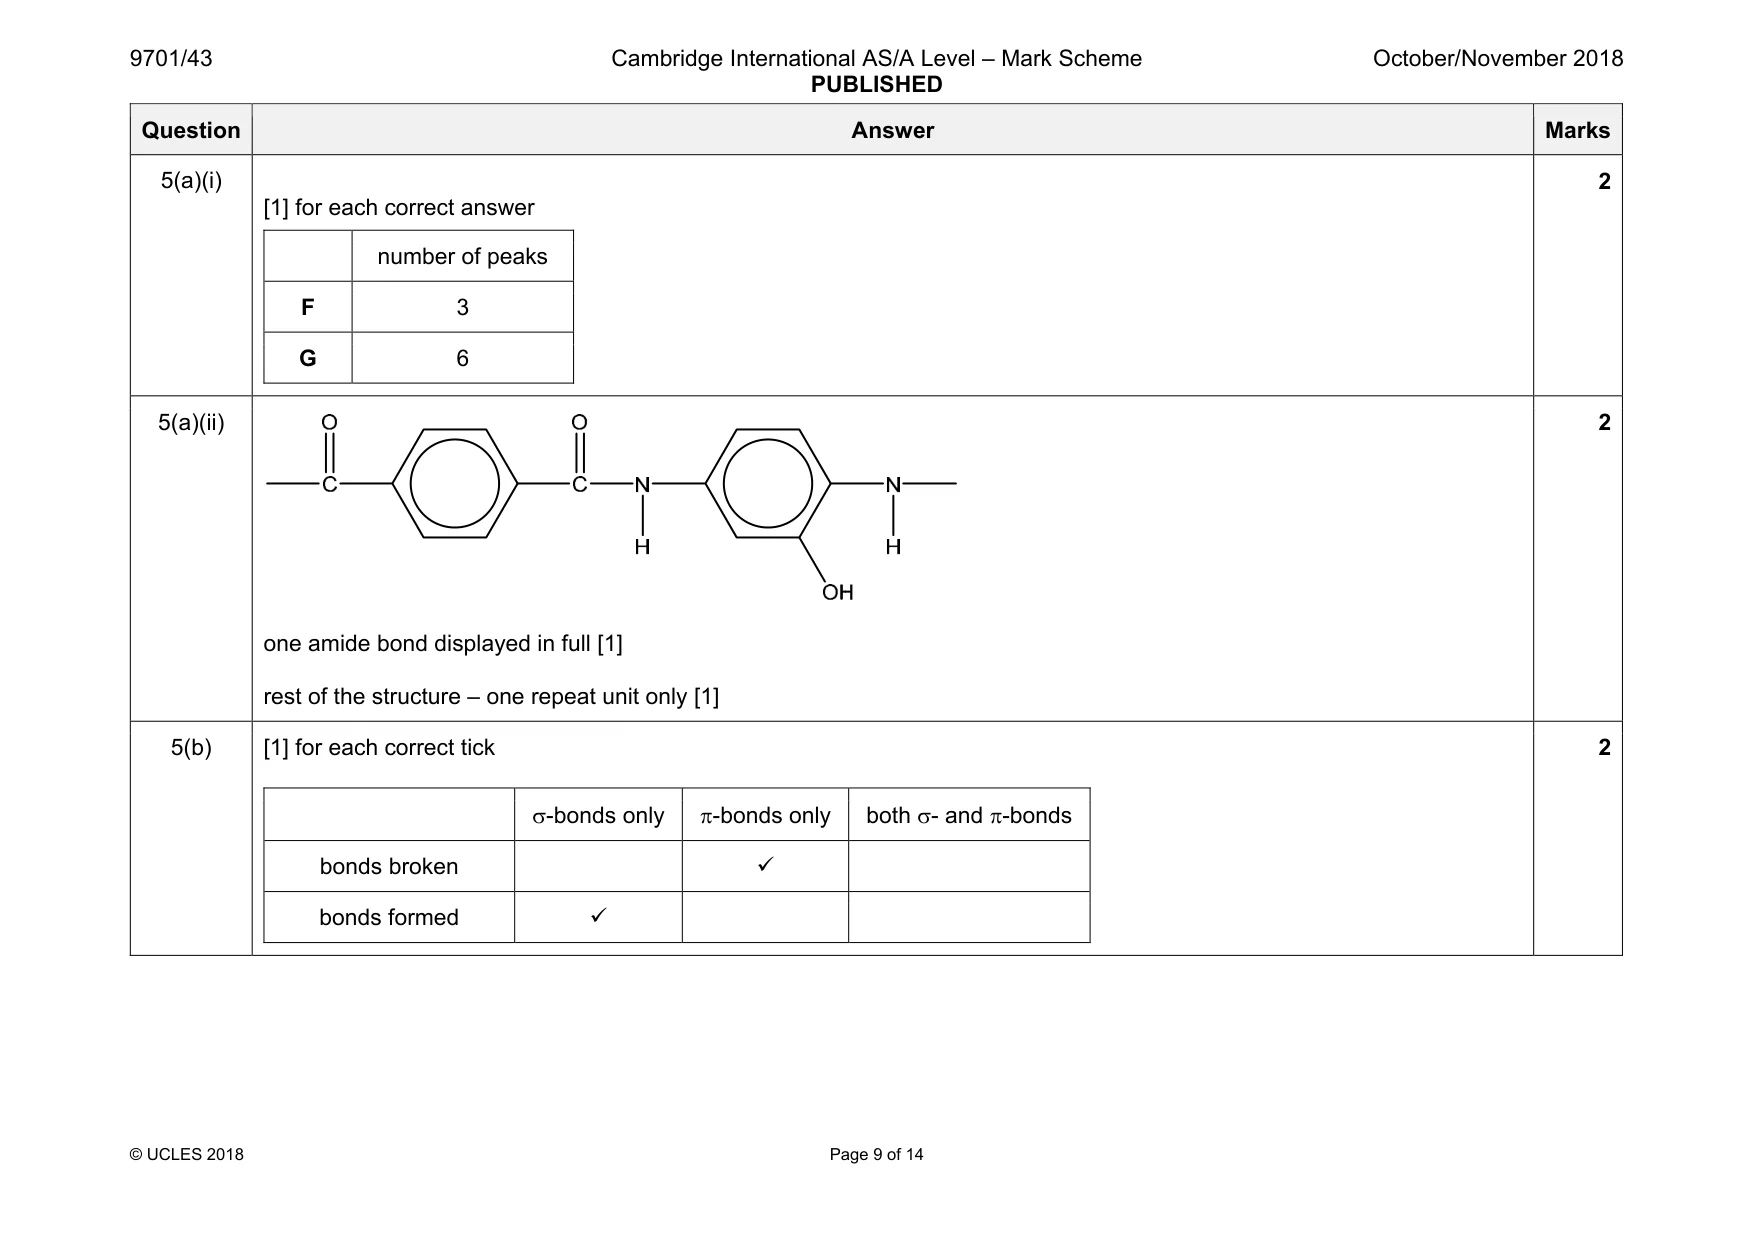Screen dimensions: 1755x1240
Task: Click 'one amide bond displayed in full [1]'
Action: pos(443,643)
